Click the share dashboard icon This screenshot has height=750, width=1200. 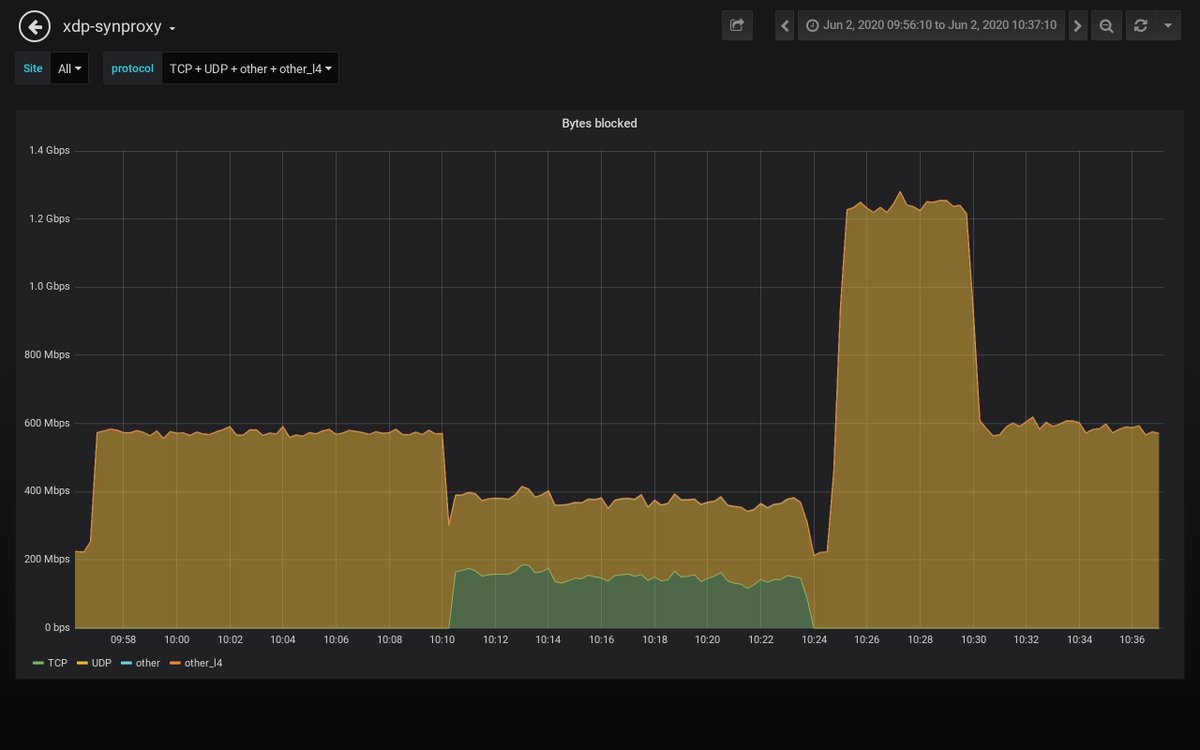pos(737,25)
